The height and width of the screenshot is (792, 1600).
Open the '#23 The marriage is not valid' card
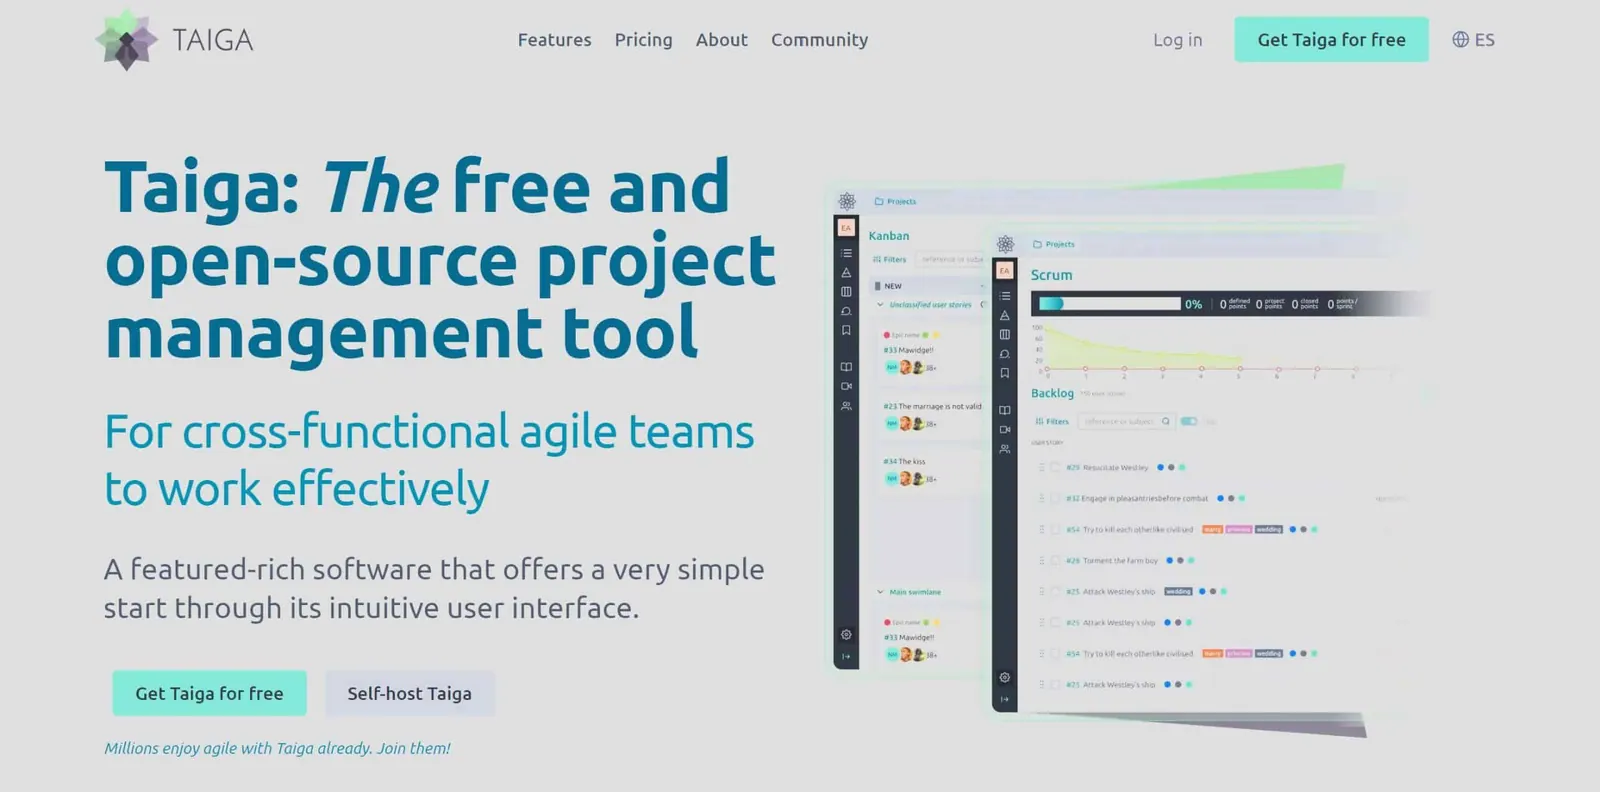click(932, 415)
